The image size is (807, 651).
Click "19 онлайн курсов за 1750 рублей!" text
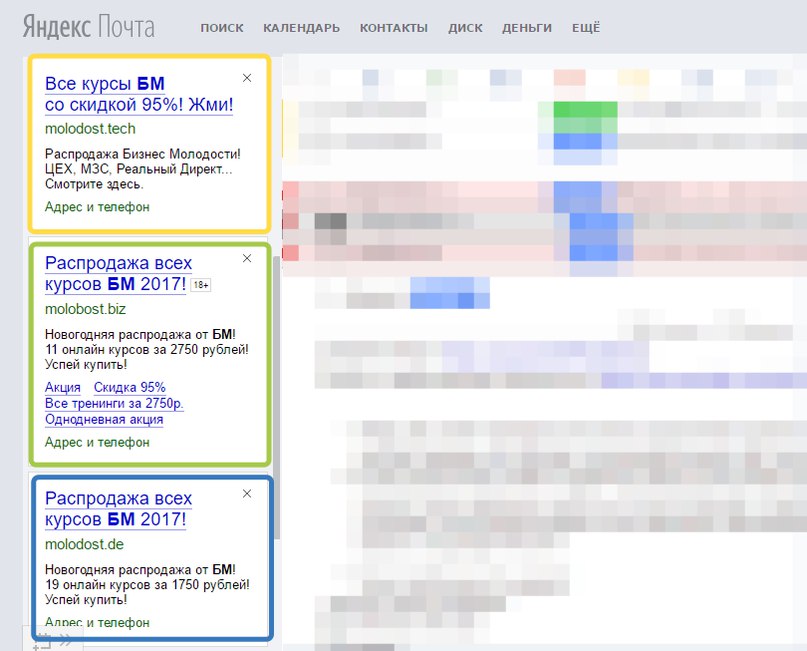coord(147,585)
